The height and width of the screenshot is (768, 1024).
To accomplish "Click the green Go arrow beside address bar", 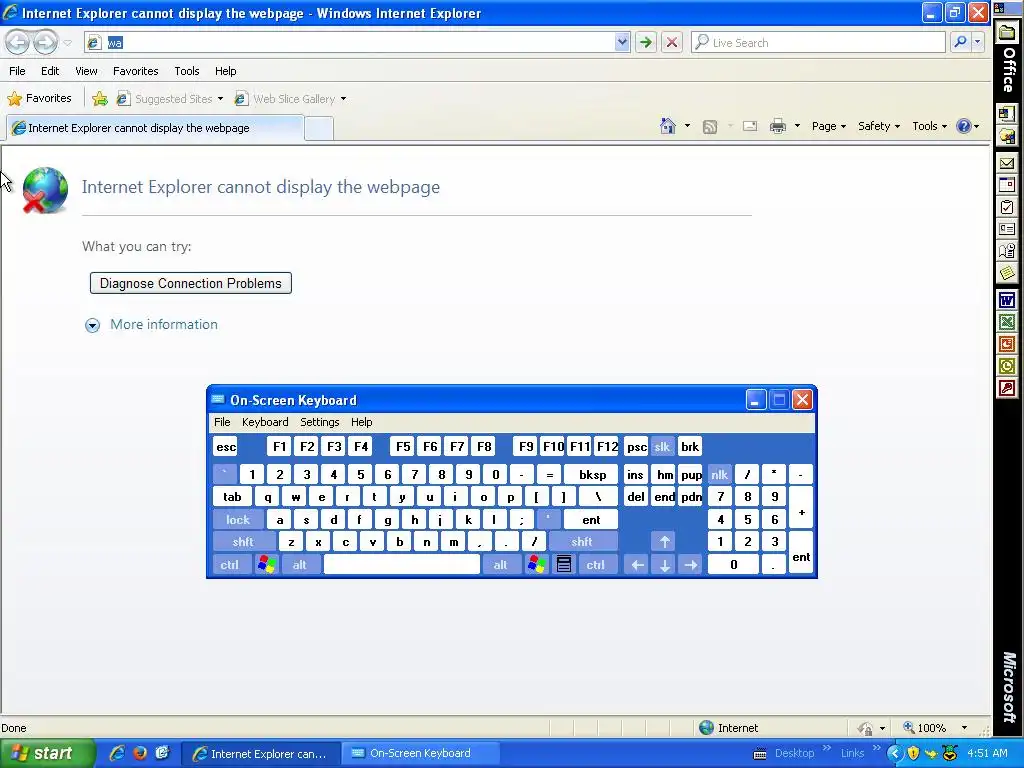I will (x=646, y=42).
